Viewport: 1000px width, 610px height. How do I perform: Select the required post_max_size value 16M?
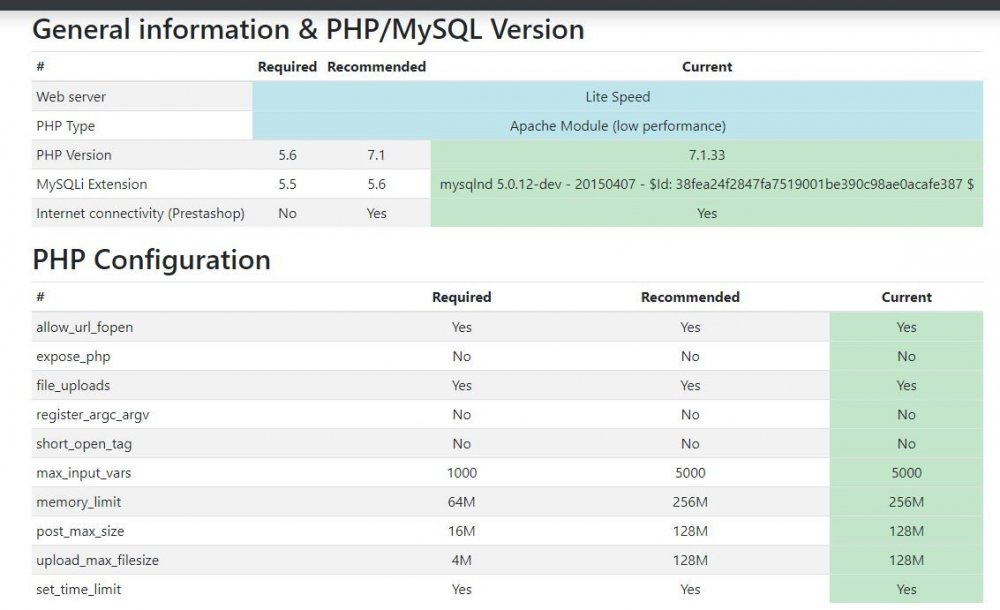click(461, 531)
